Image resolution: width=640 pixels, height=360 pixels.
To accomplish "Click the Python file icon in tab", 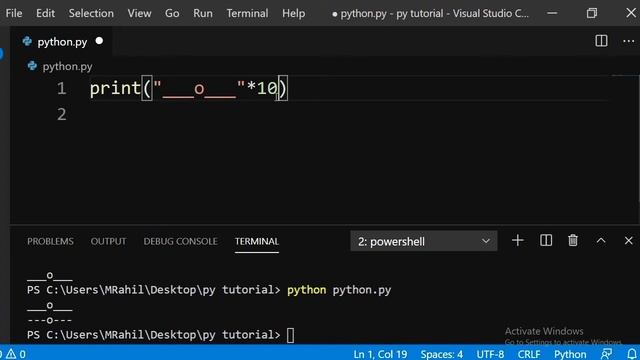I will (x=27, y=41).
